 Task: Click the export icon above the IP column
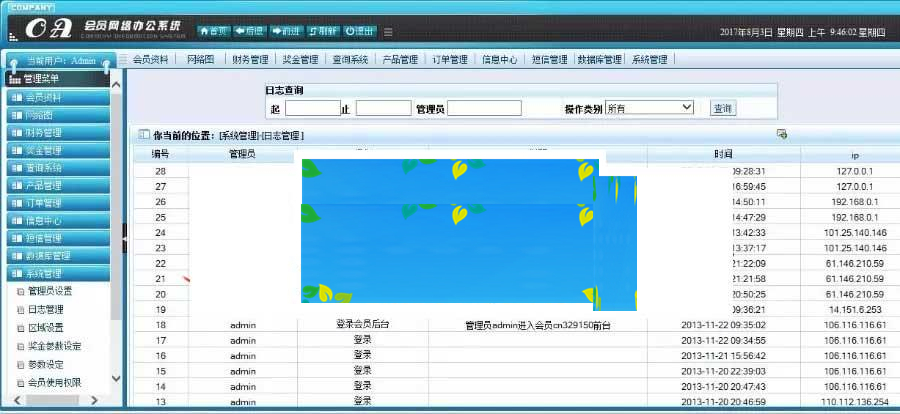click(x=781, y=134)
